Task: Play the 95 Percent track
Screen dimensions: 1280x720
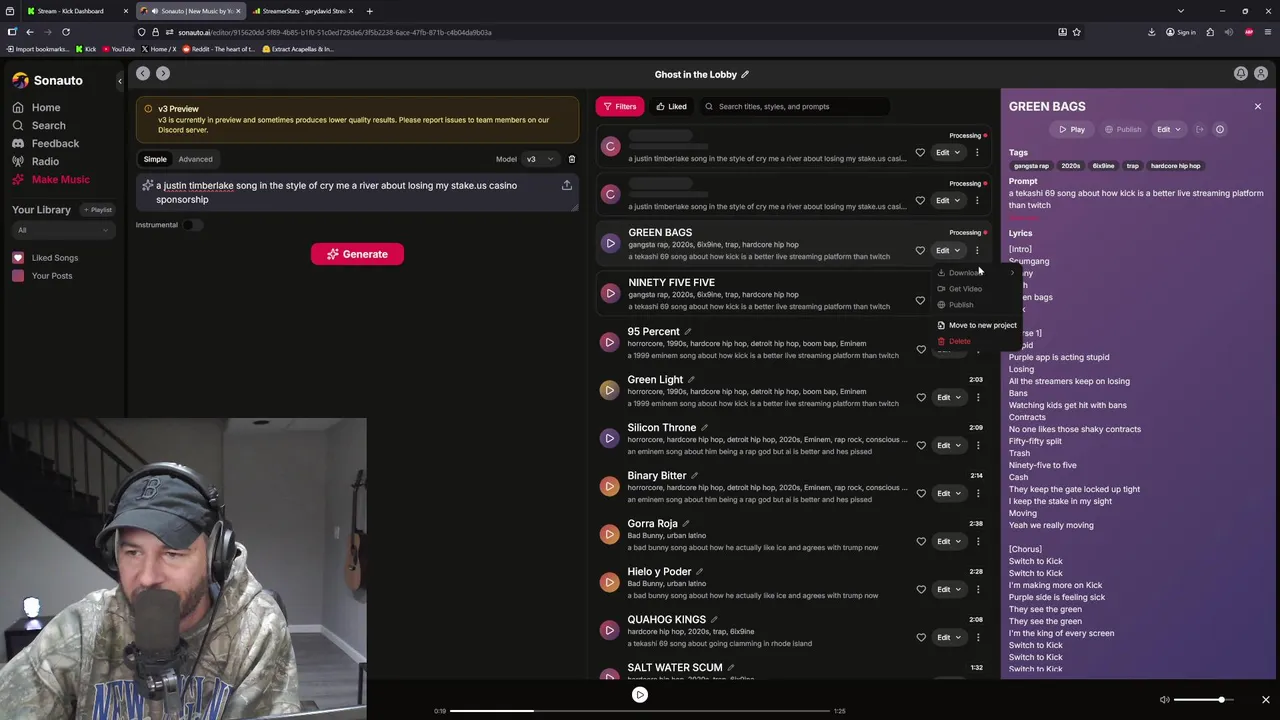Action: tap(610, 342)
